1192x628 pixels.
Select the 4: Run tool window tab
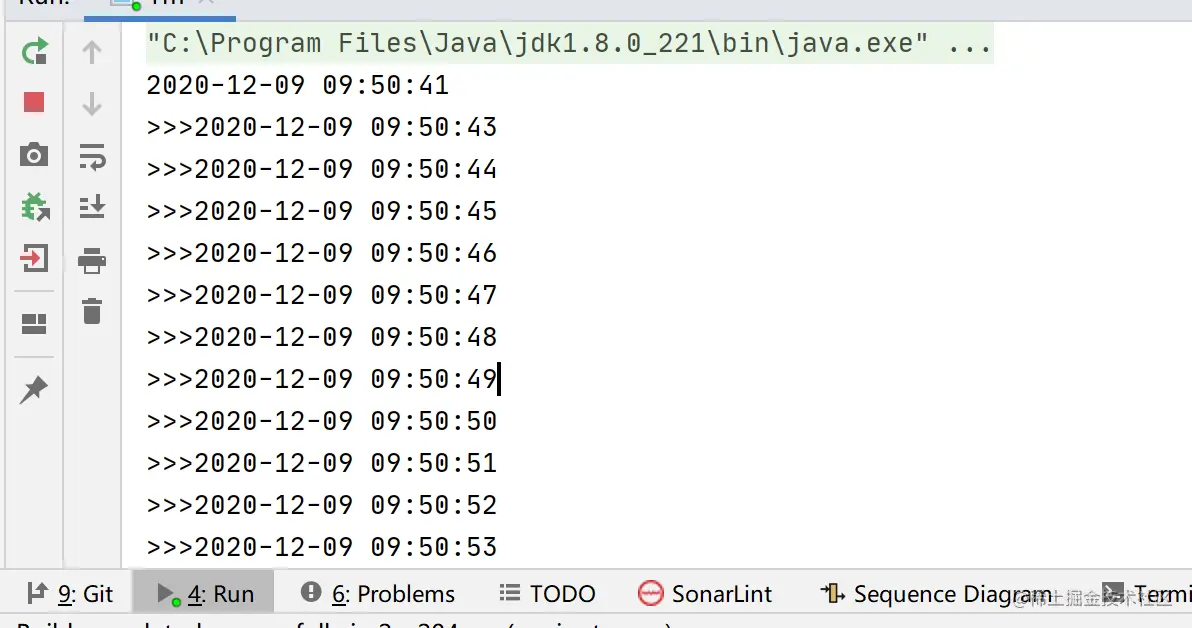point(204,594)
